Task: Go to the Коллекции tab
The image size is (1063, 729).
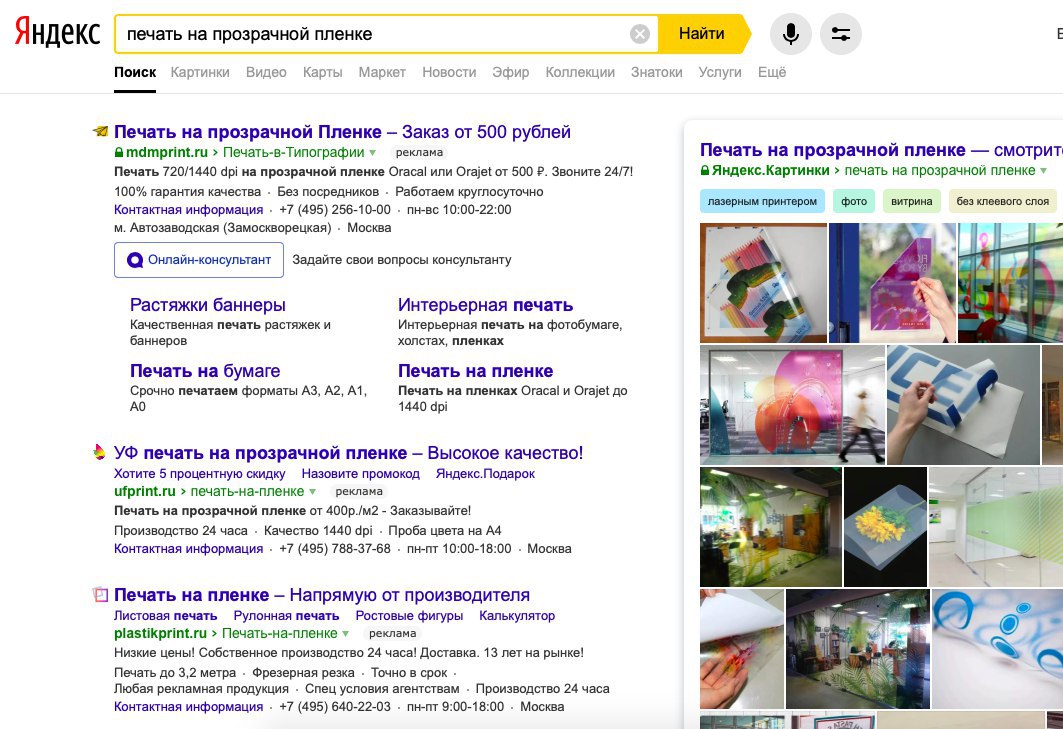Action: coord(580,72)
